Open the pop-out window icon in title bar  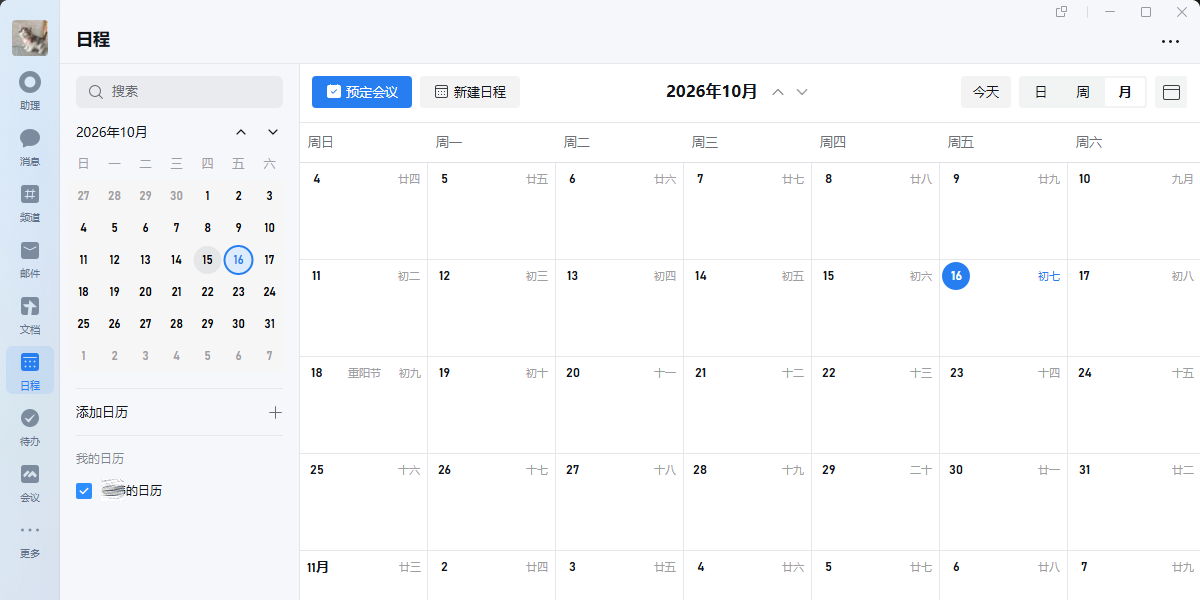[1062, 12]
